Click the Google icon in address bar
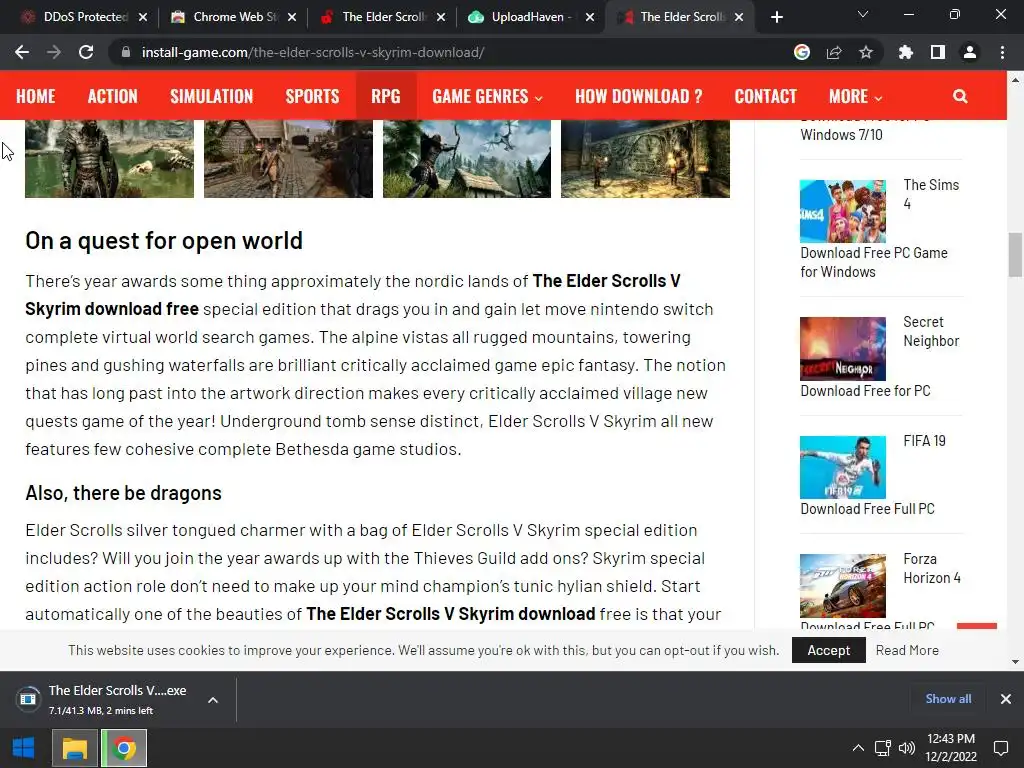The width and height of the screenshot is (1024, 768). click(x=802, y=52)
